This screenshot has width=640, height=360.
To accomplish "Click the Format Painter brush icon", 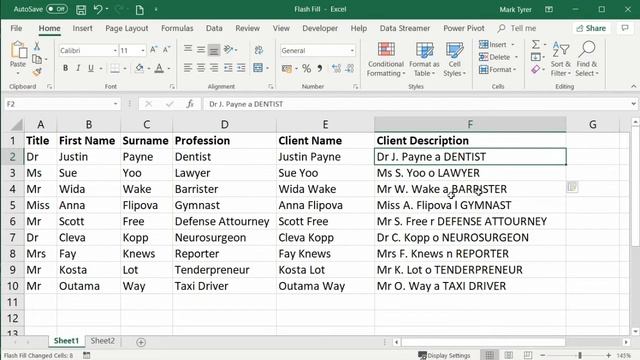I will pos(37,72).
